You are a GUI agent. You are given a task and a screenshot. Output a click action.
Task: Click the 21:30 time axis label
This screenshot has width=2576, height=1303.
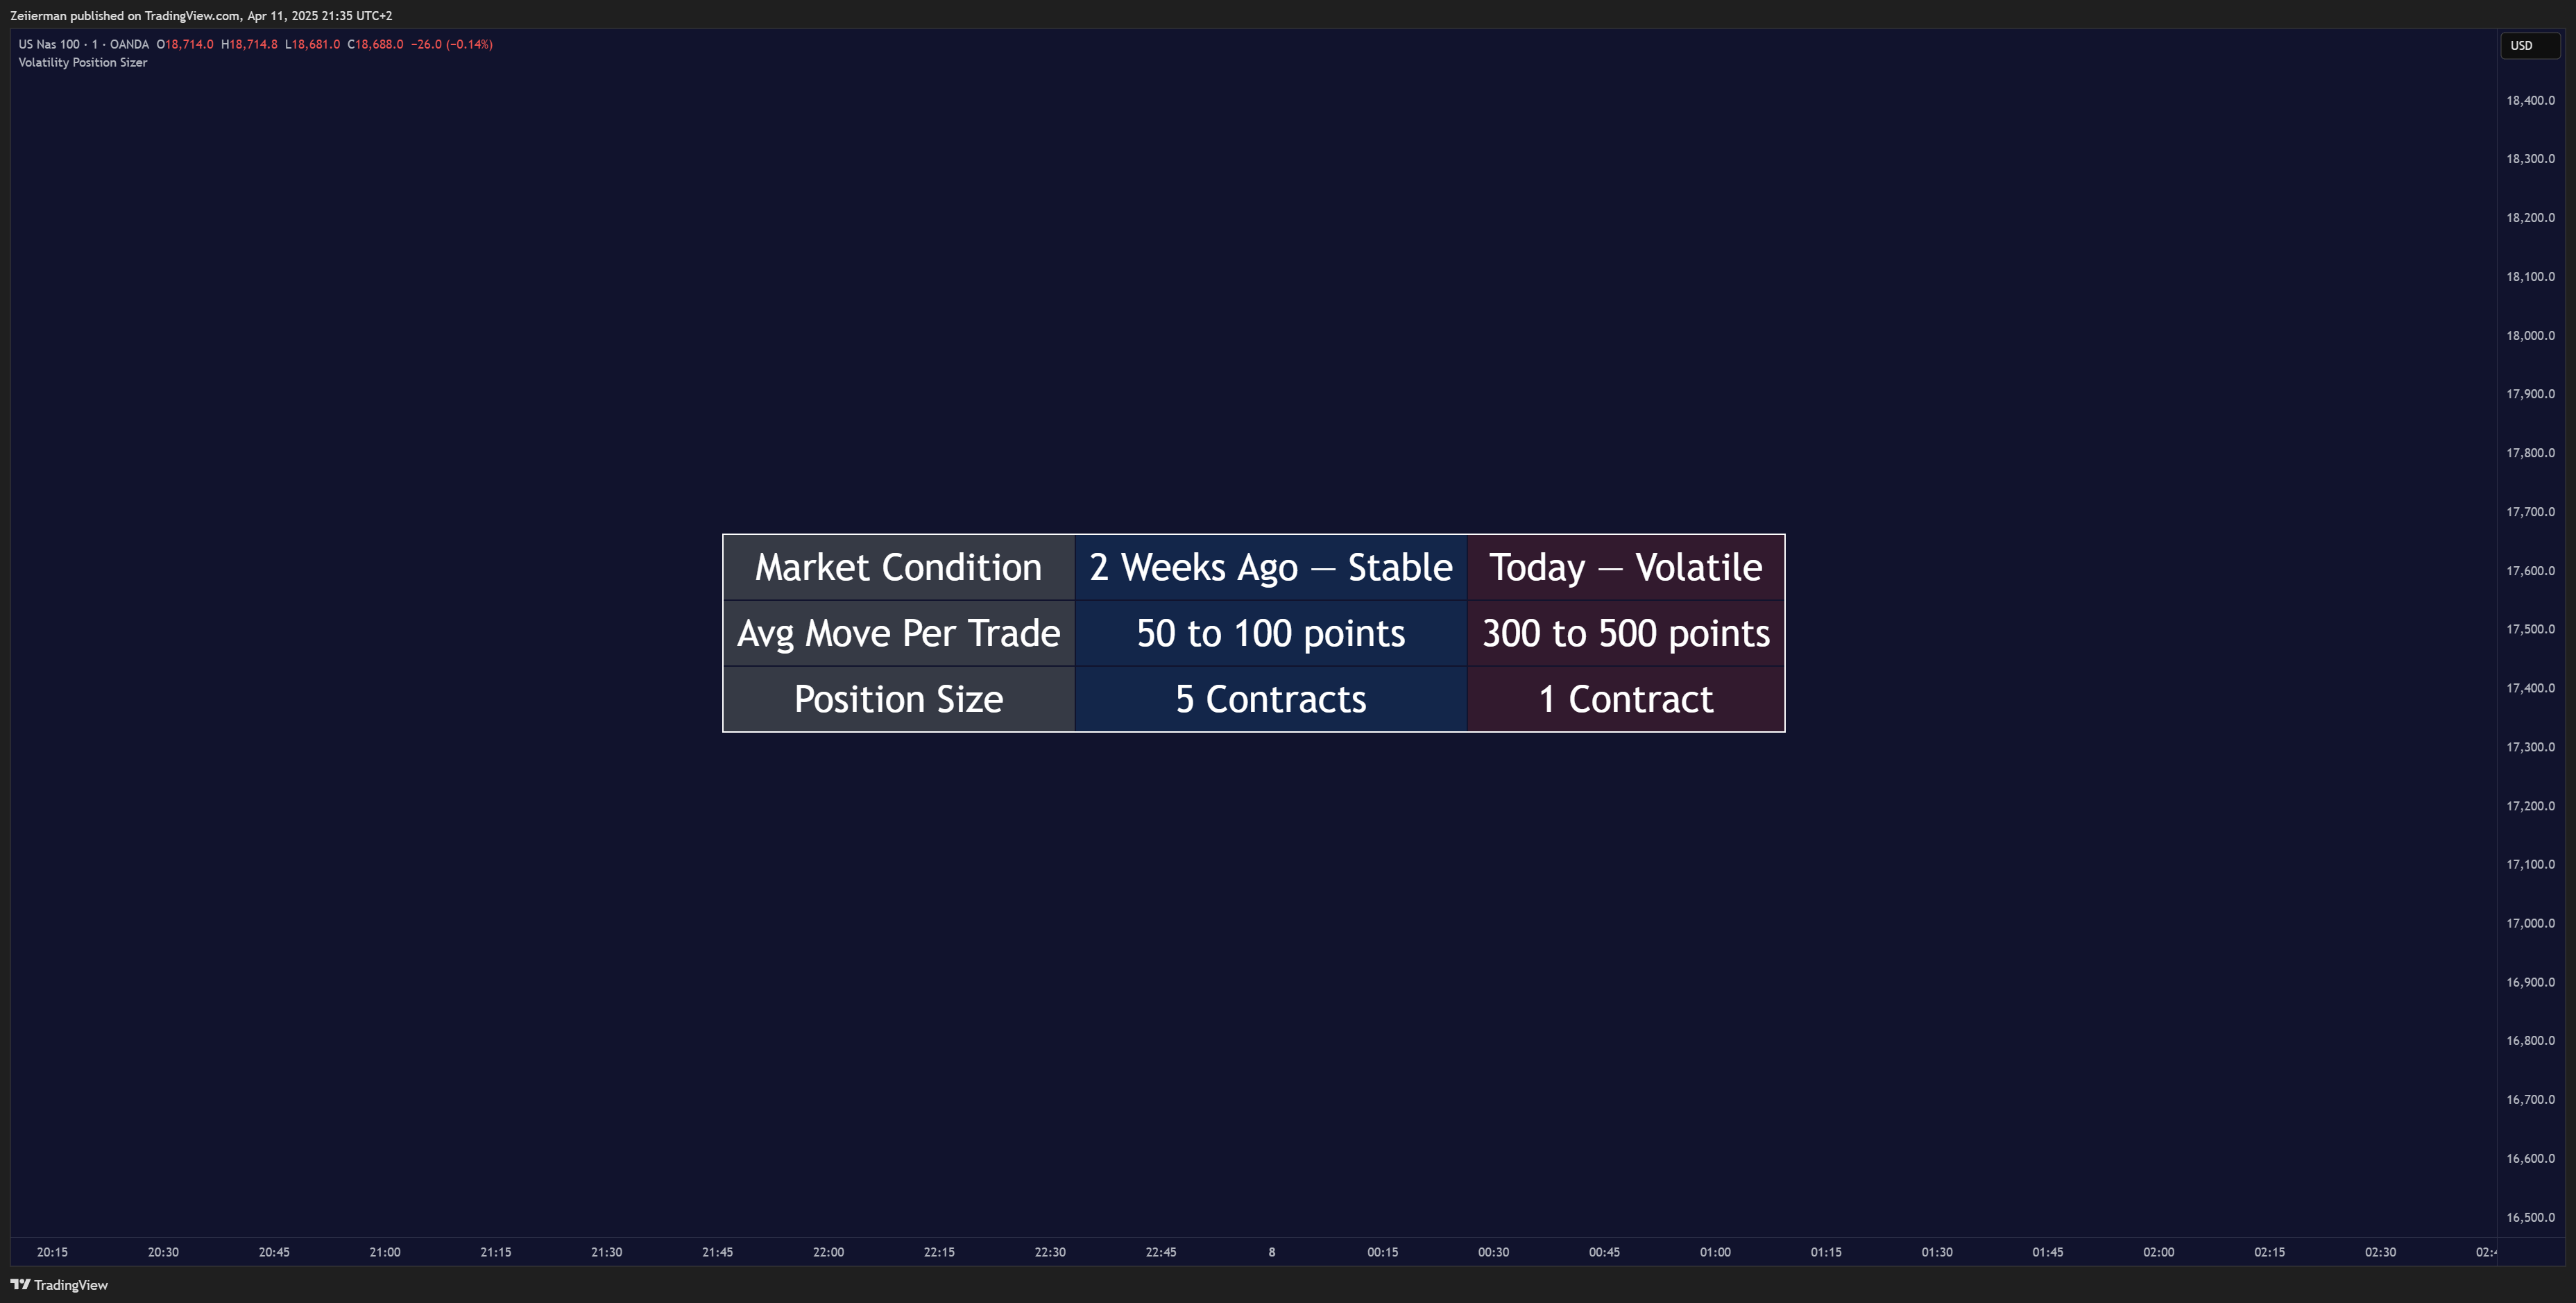pos(606,1252)
